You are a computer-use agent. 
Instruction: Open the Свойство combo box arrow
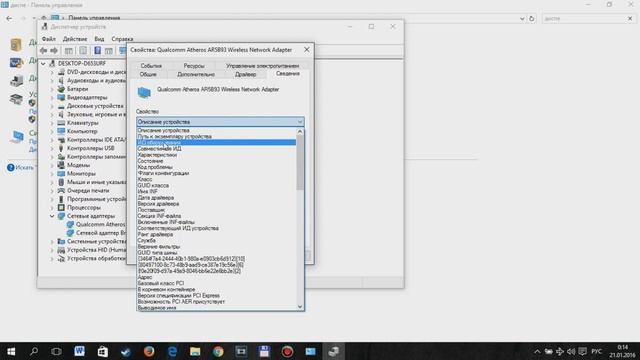click(x=300, y=122)
